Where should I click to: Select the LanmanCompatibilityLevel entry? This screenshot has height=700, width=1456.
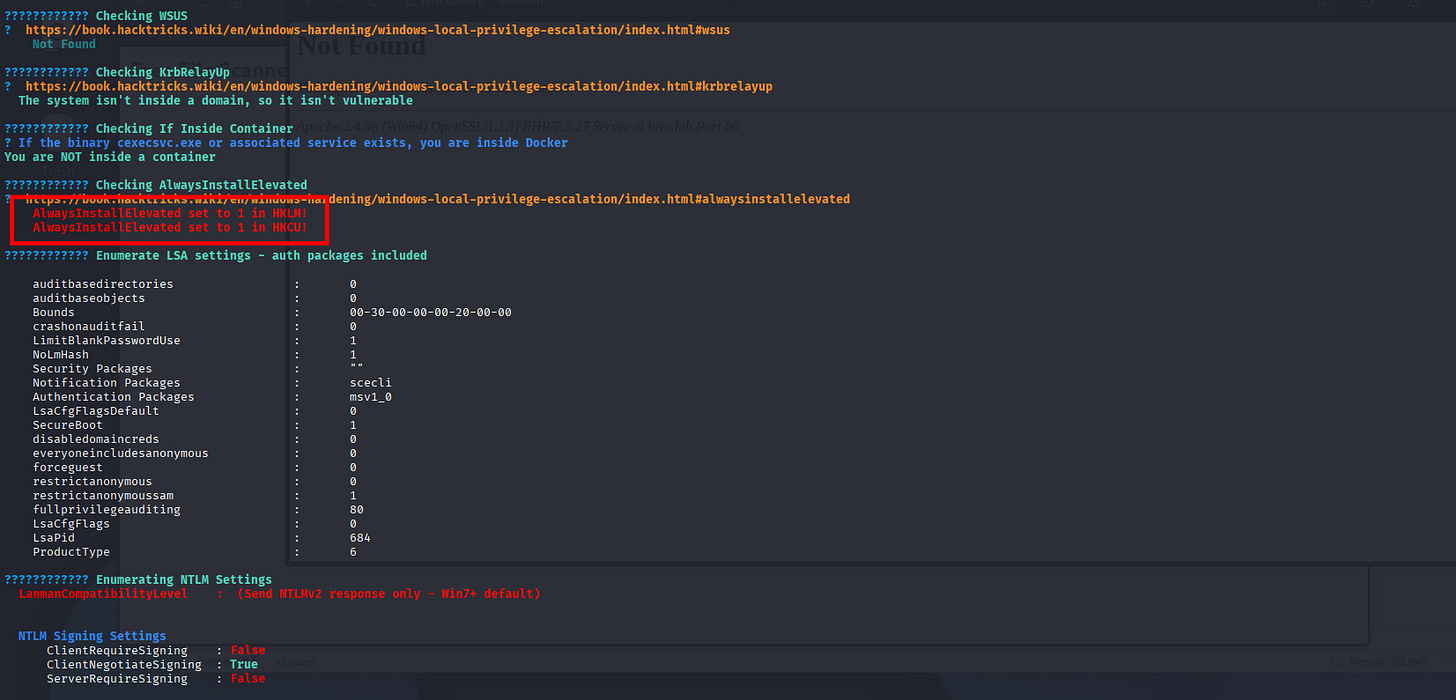click(103, 593)
